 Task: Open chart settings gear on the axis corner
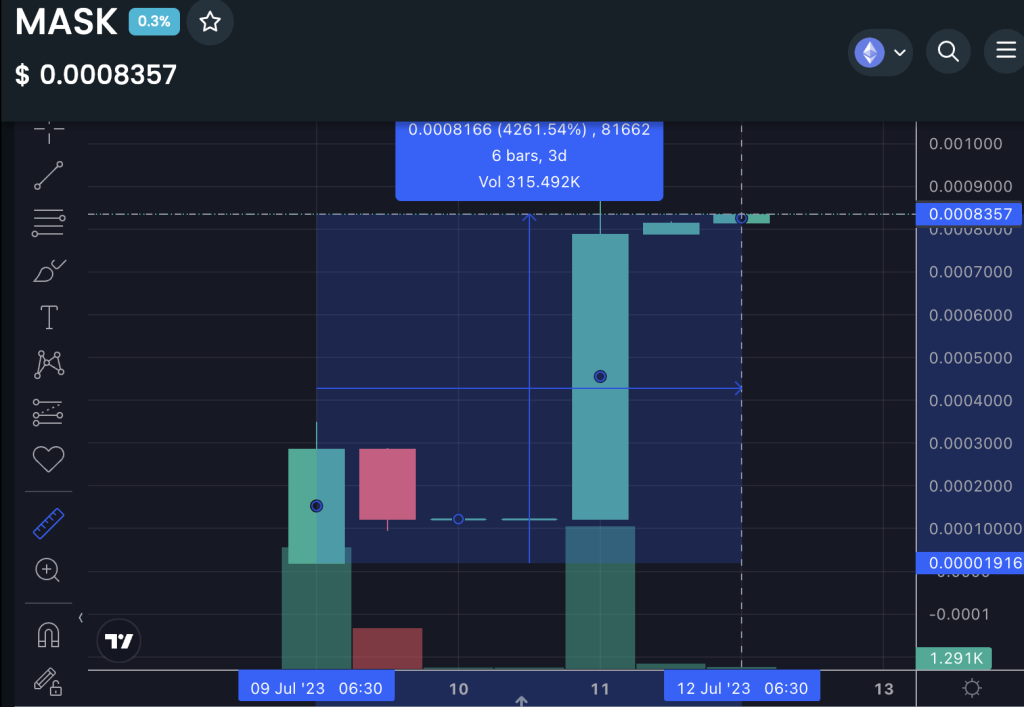pos(971,688)
